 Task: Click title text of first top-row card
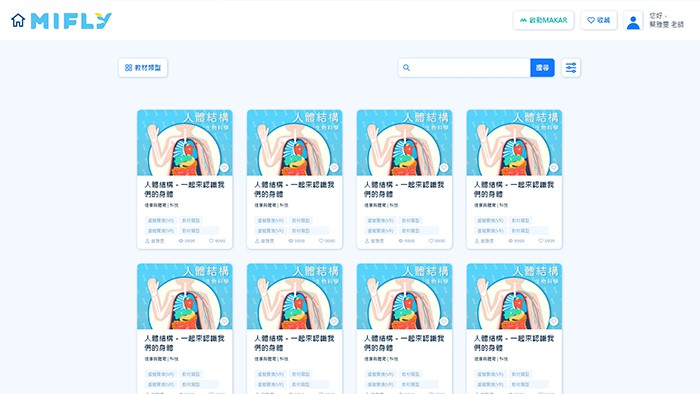tap(184, 189)
